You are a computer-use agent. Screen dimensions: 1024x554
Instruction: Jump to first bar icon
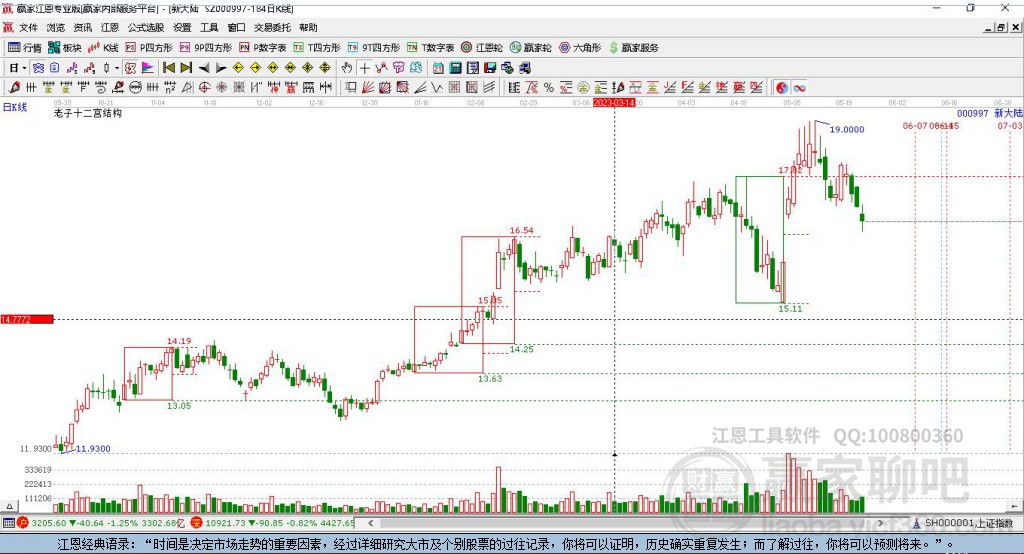[168, 67]
